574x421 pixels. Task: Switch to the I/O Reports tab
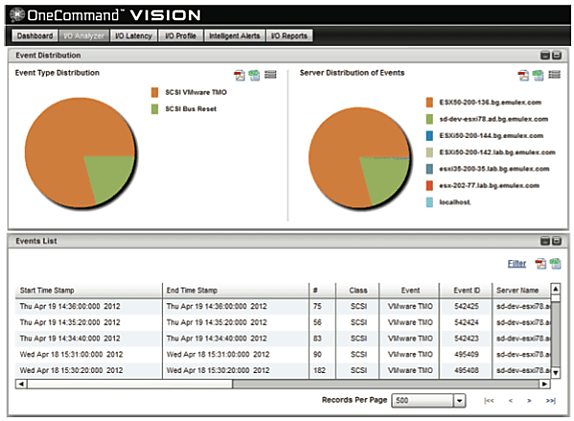point(289,36)
